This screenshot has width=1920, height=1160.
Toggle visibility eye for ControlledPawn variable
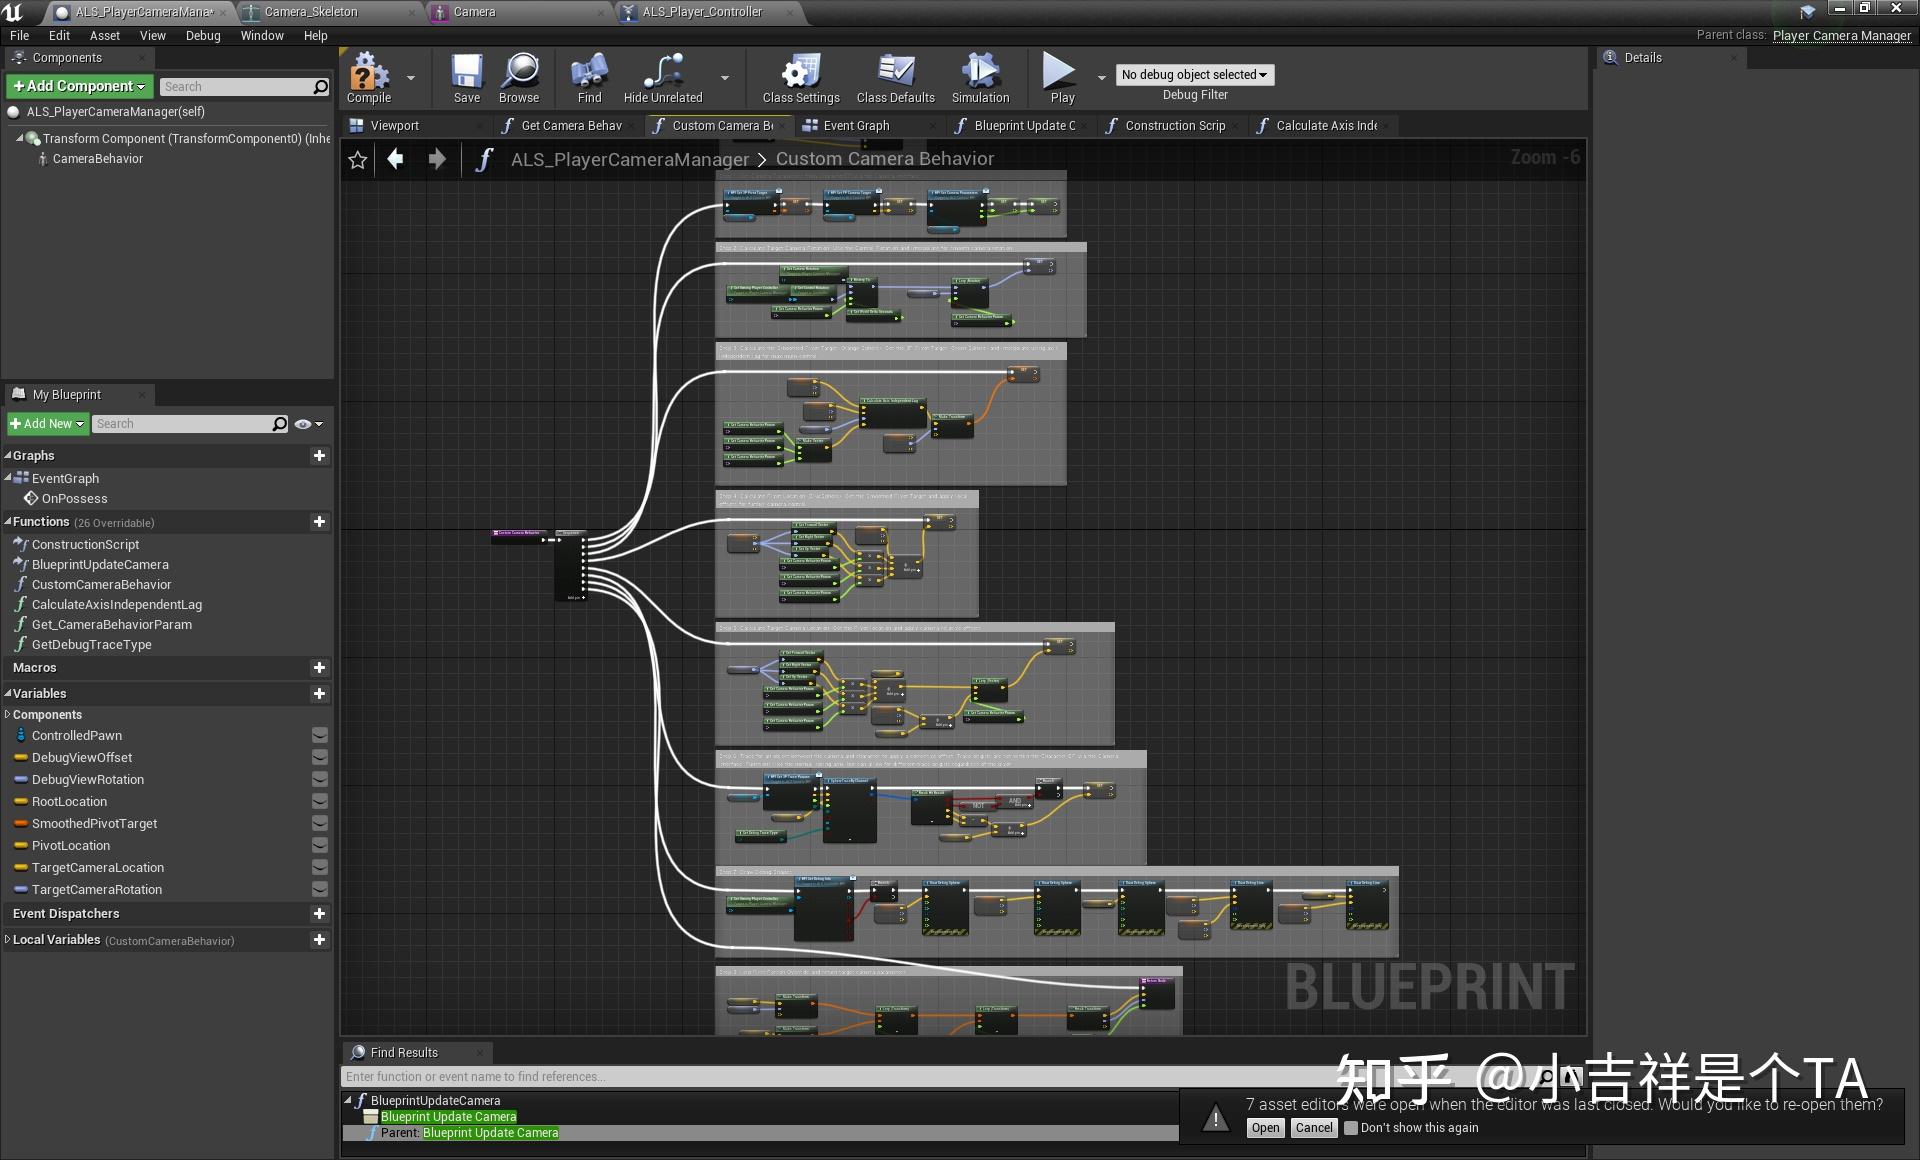pyautogui.click(x=320, y=736)
